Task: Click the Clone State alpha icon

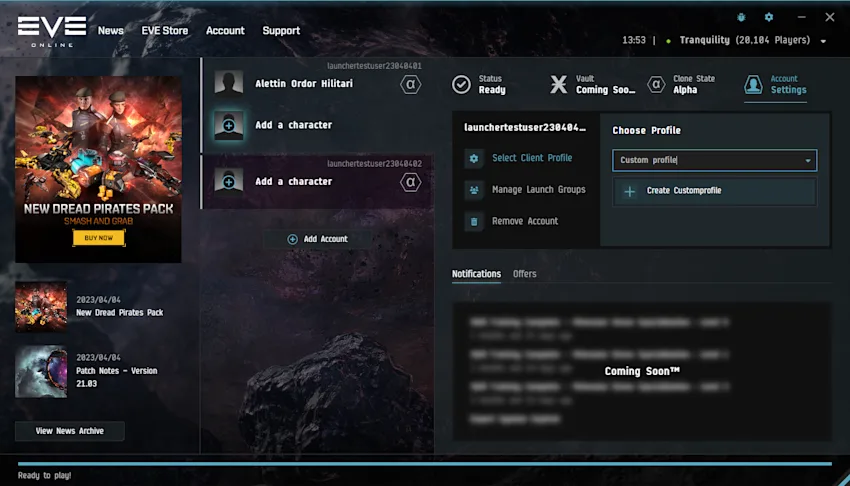Action: pos(656,85)
